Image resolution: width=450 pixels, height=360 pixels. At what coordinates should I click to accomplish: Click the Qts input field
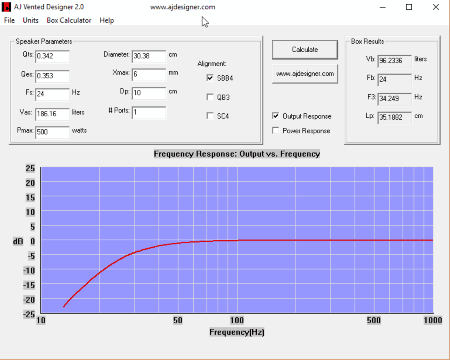pos(52,56)
